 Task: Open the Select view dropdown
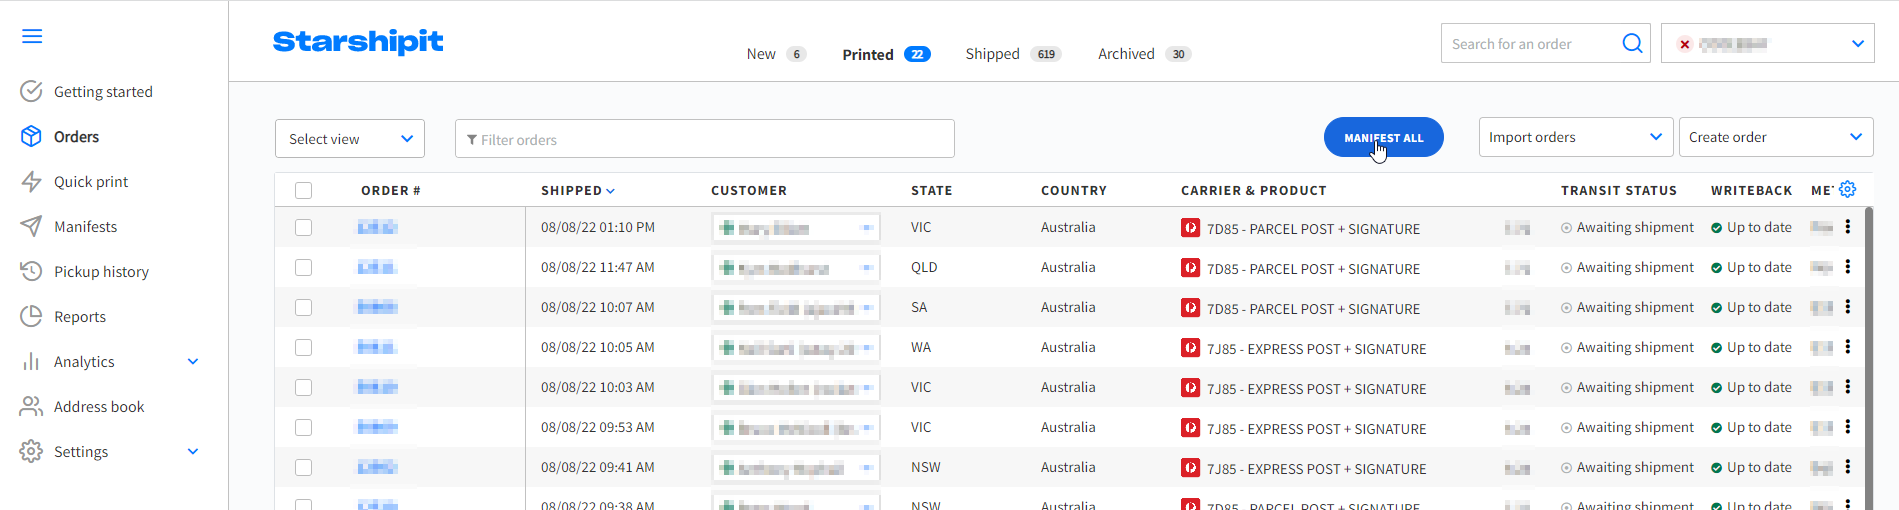[350, 138]
